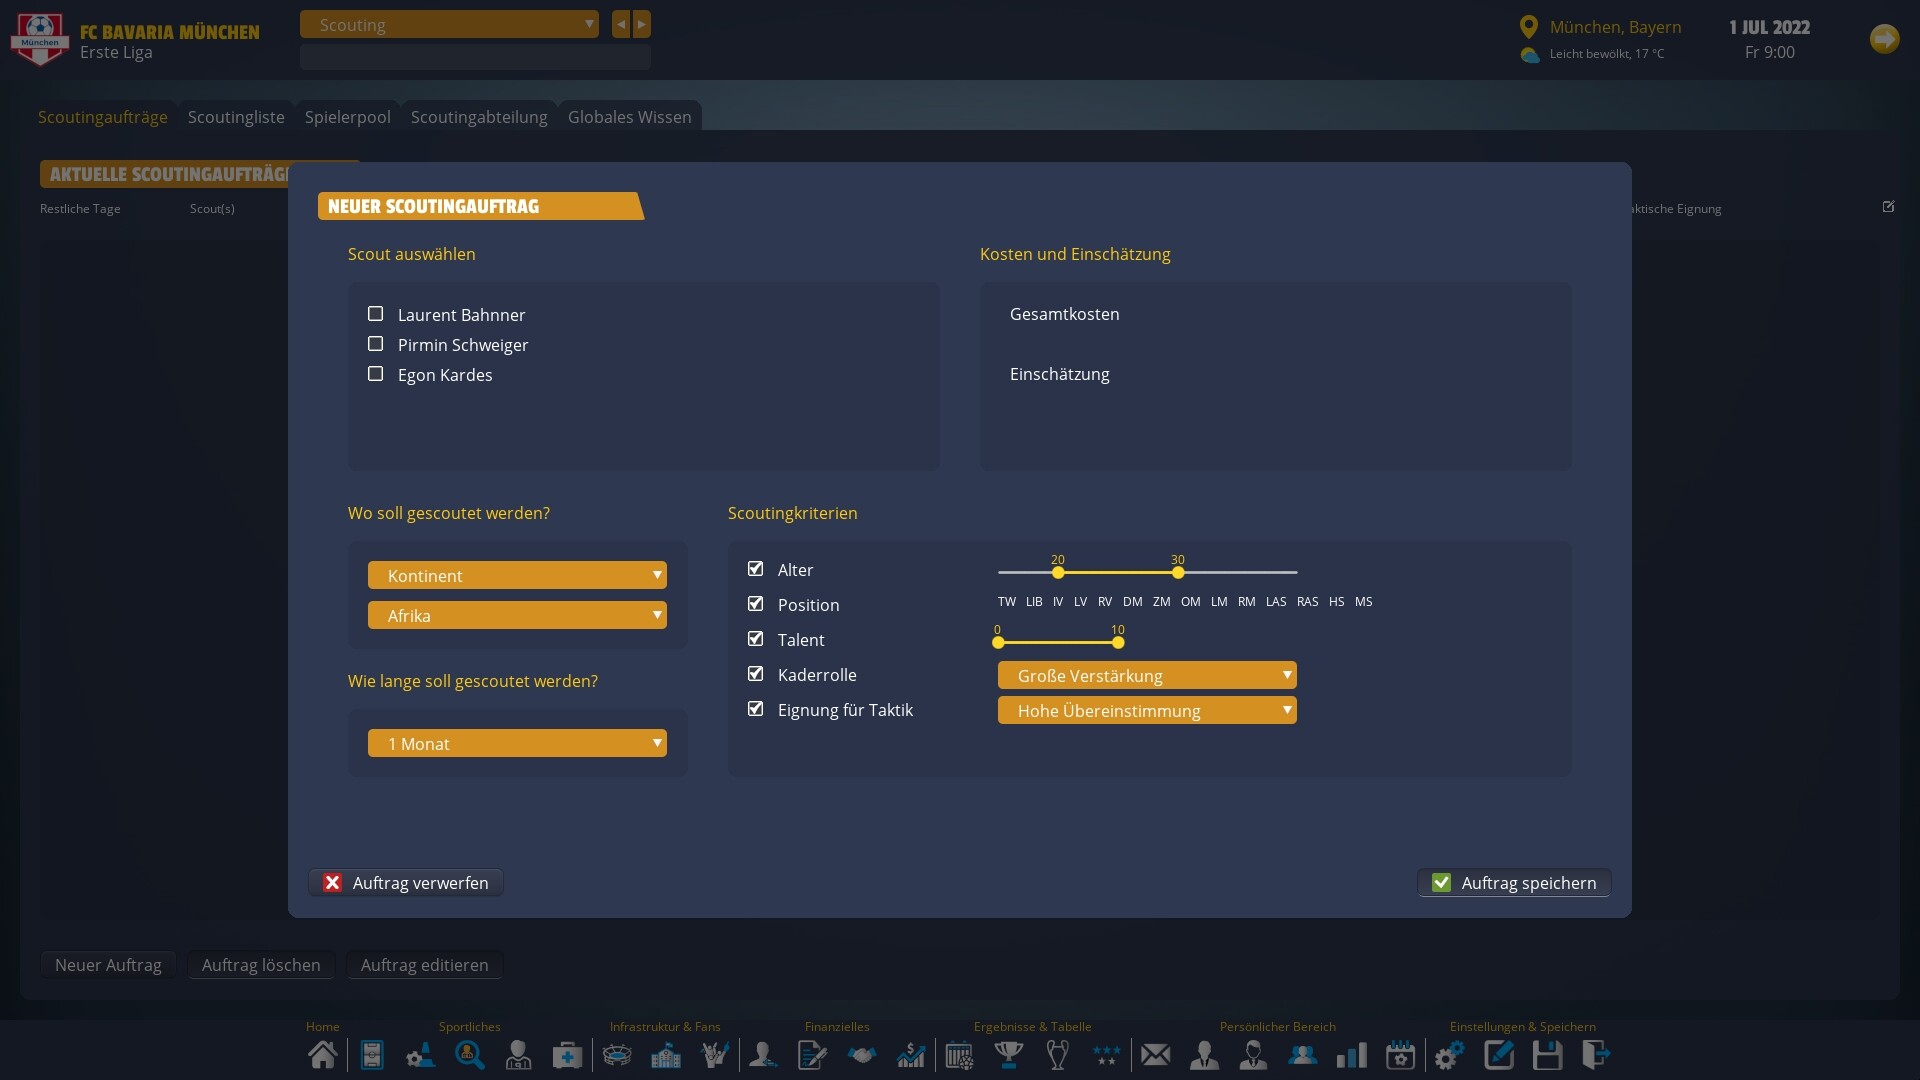Click the stadium icon under Infrastruktur & Fans
Viewport: 1920px width, 1080px height.
[617, 1055]
